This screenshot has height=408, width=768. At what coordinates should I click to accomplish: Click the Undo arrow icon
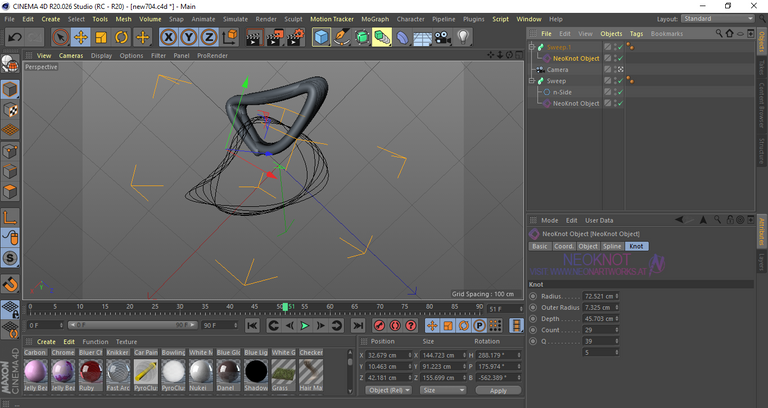tap(15, 37)
